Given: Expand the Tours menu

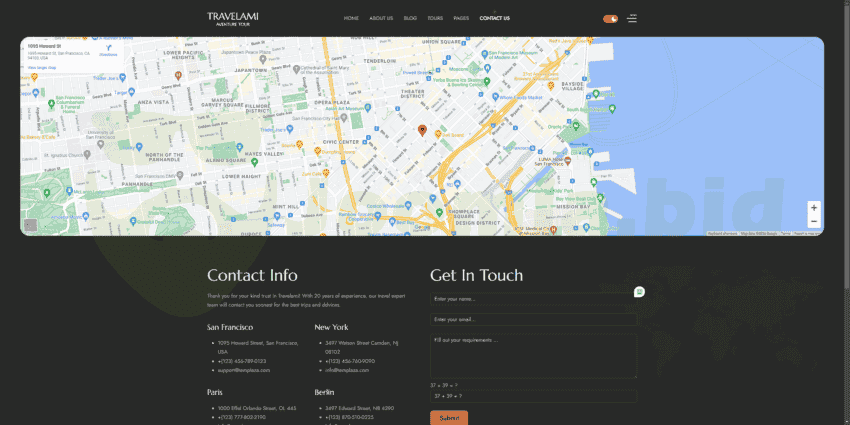Looking at the screenshot, I should [435, 18].
